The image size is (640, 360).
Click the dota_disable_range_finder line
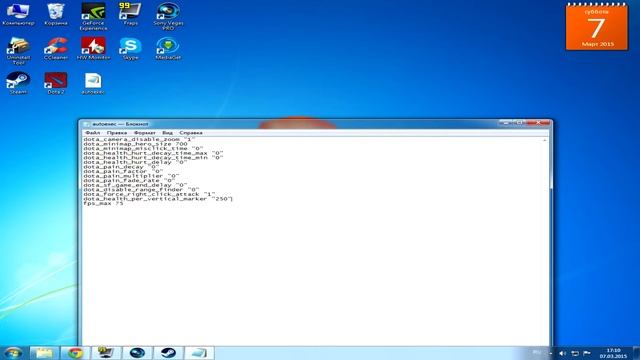[x=141, y=189]
